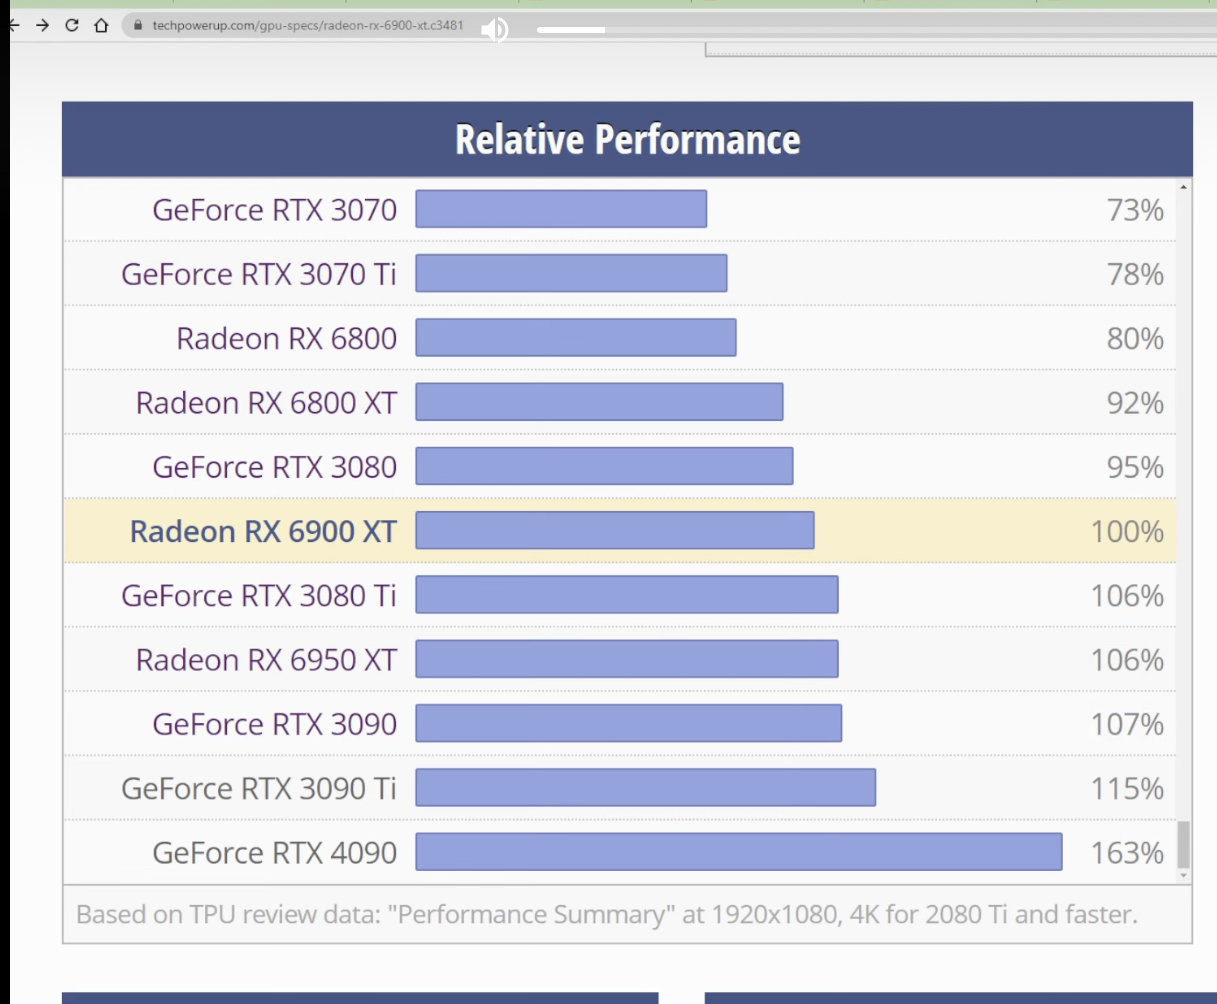Click the 95% value for RTX 3080
Viewport: 1217px width, 1004px height.
tap(1135, 467)
